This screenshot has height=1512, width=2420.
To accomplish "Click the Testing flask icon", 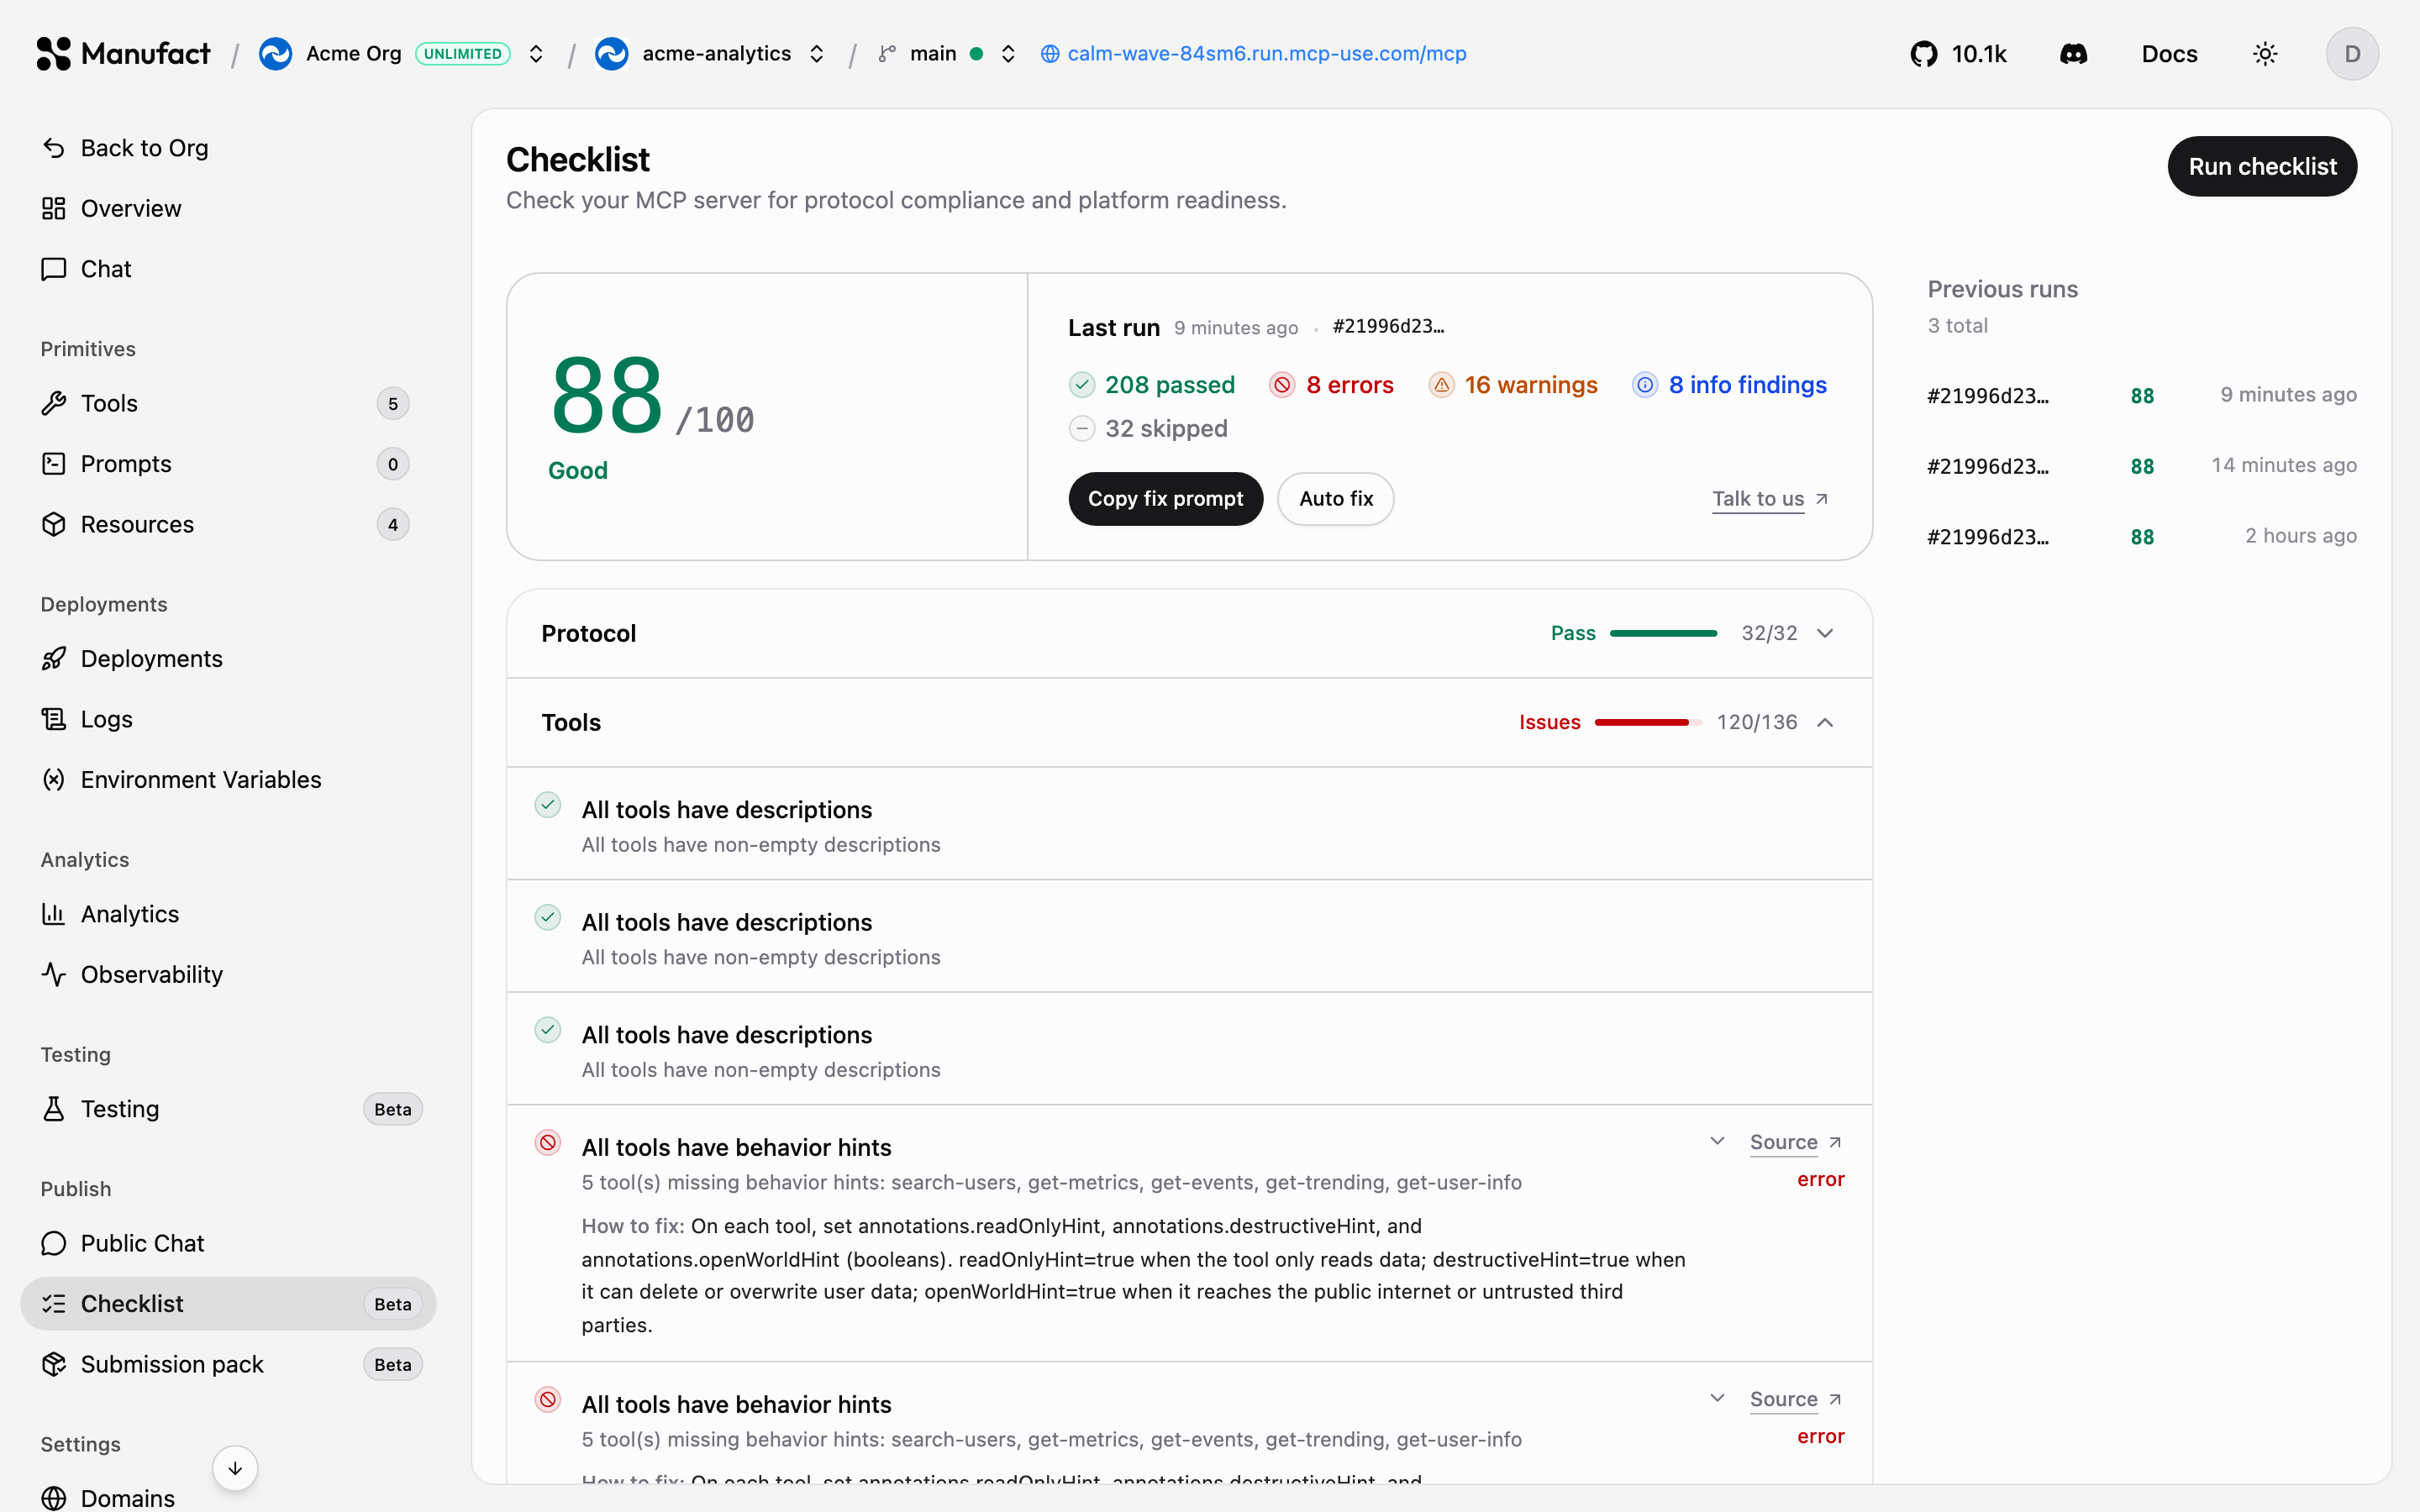I will (x=54, y=1109).
